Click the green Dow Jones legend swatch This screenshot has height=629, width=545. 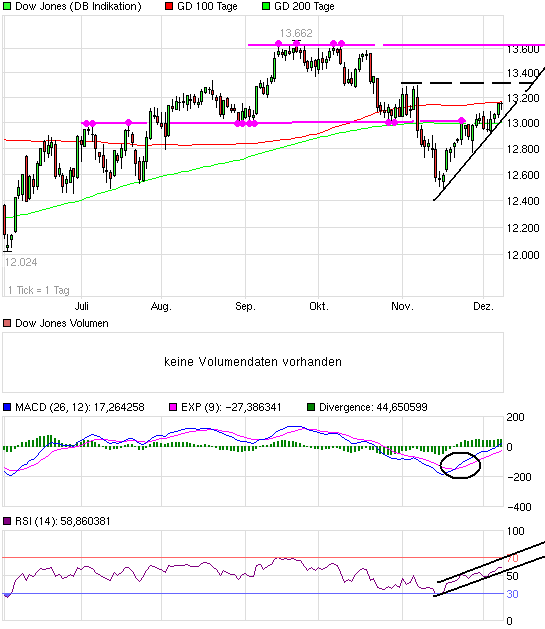(x=7, y=6)
